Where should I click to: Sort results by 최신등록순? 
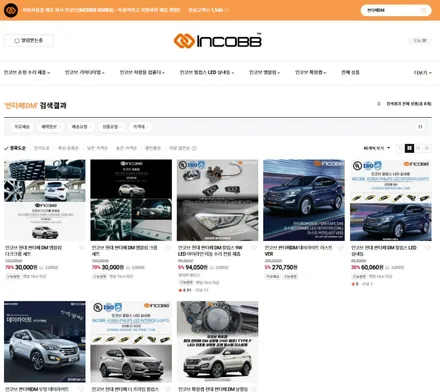tap(68, 148)
